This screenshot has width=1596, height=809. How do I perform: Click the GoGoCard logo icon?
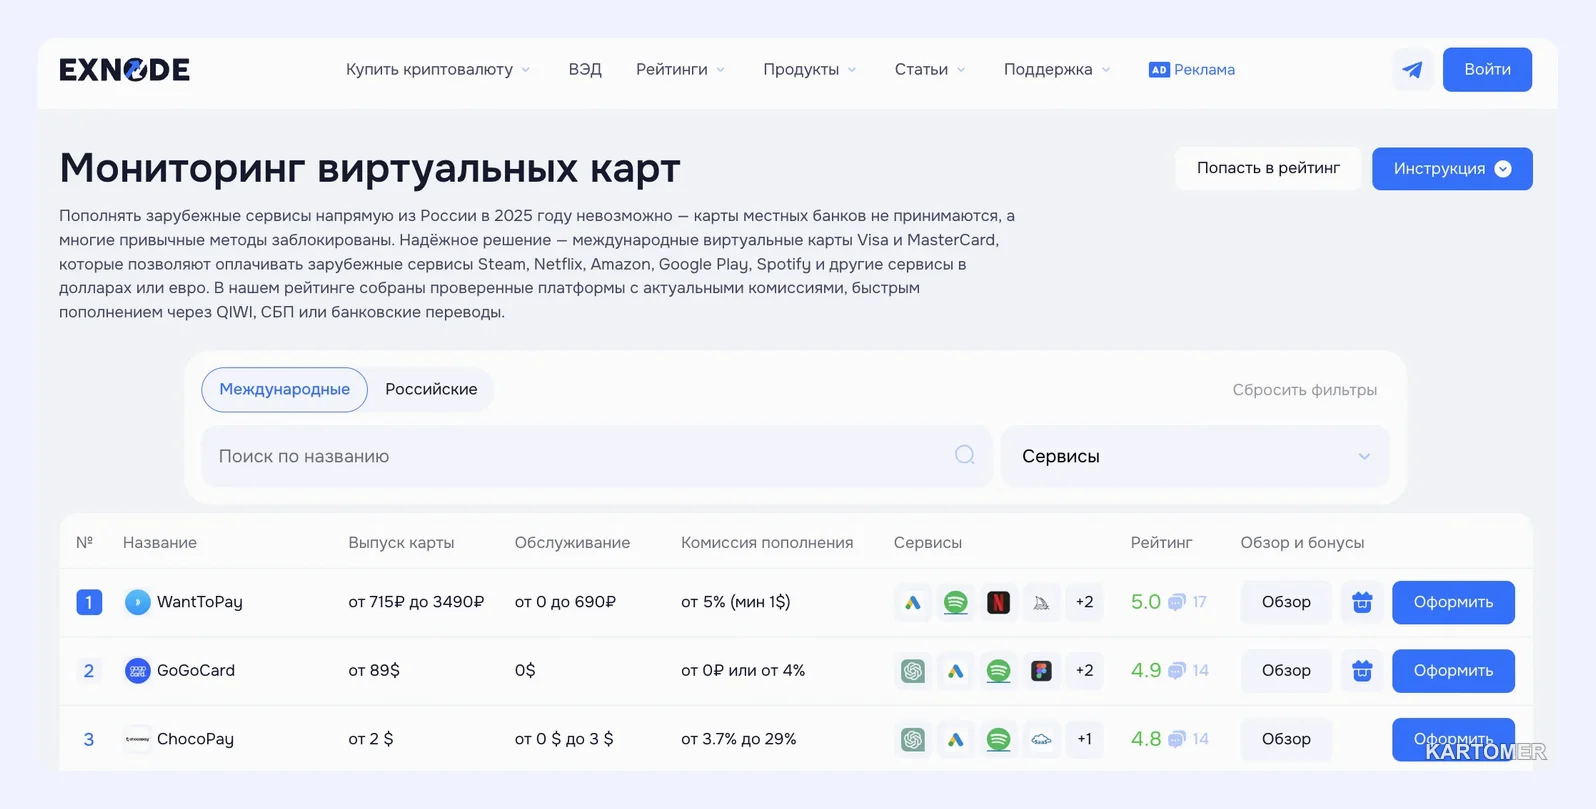pos(137,671)
